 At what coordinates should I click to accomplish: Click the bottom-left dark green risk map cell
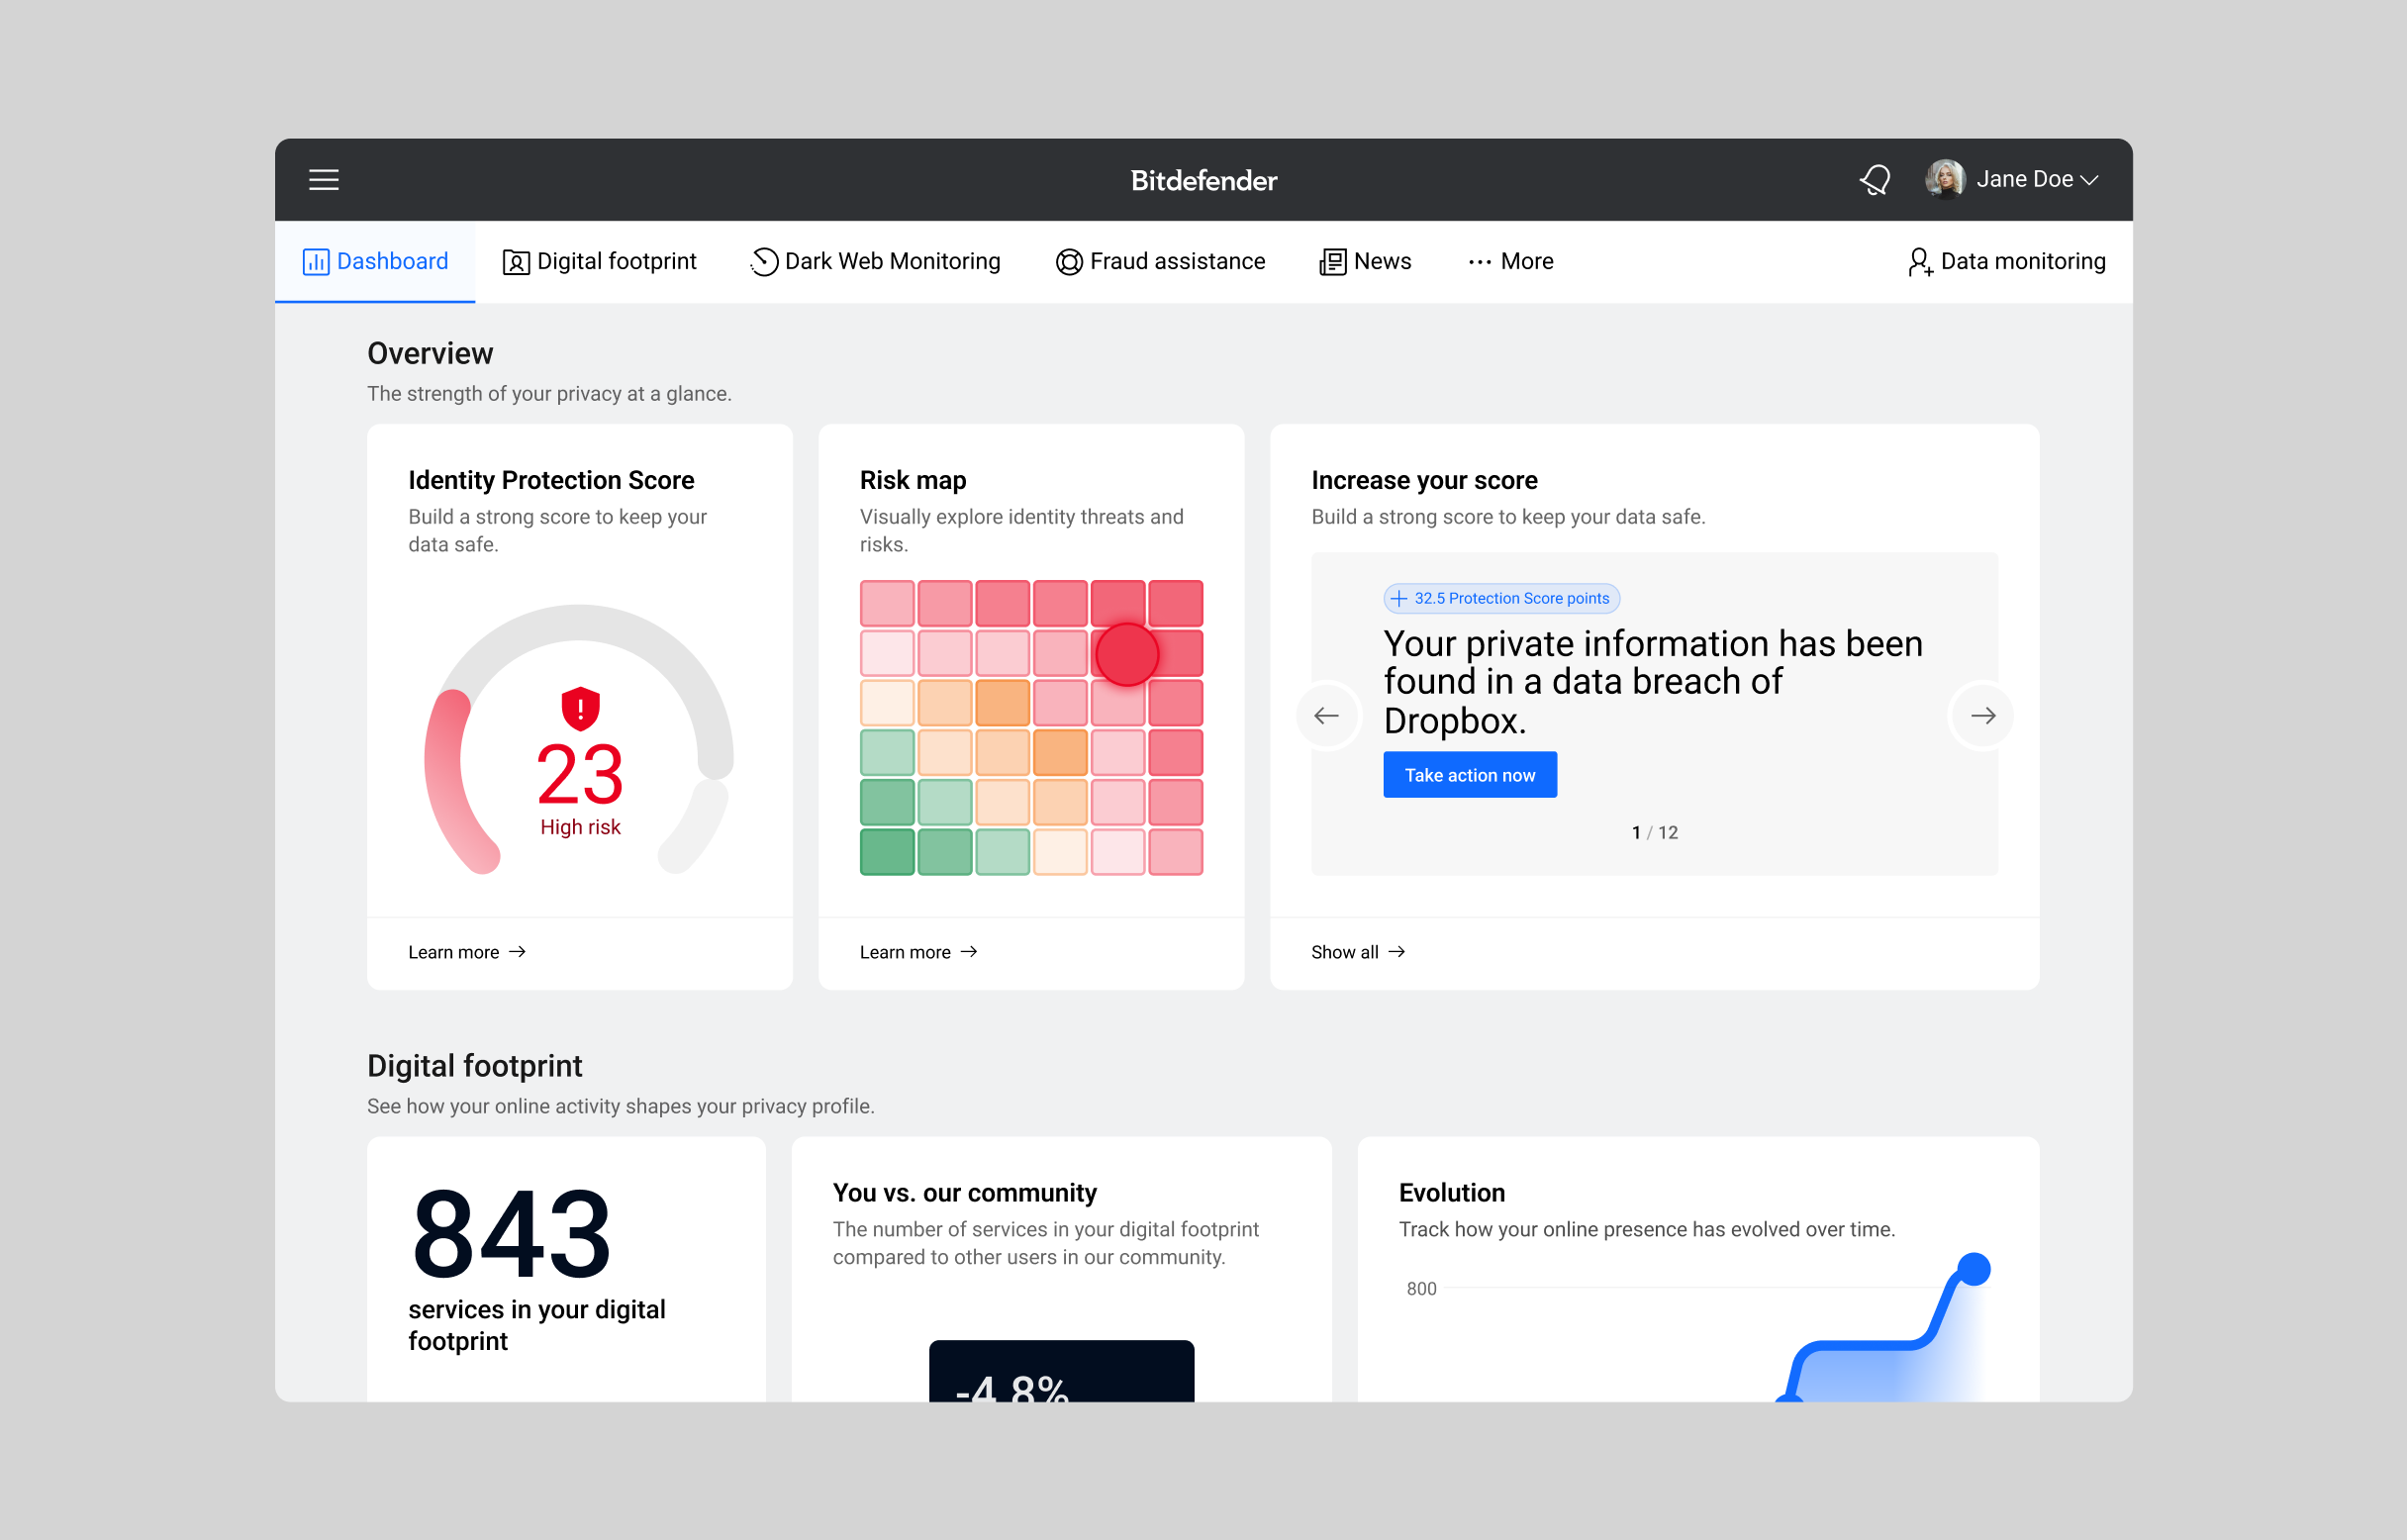pos(887,852)
